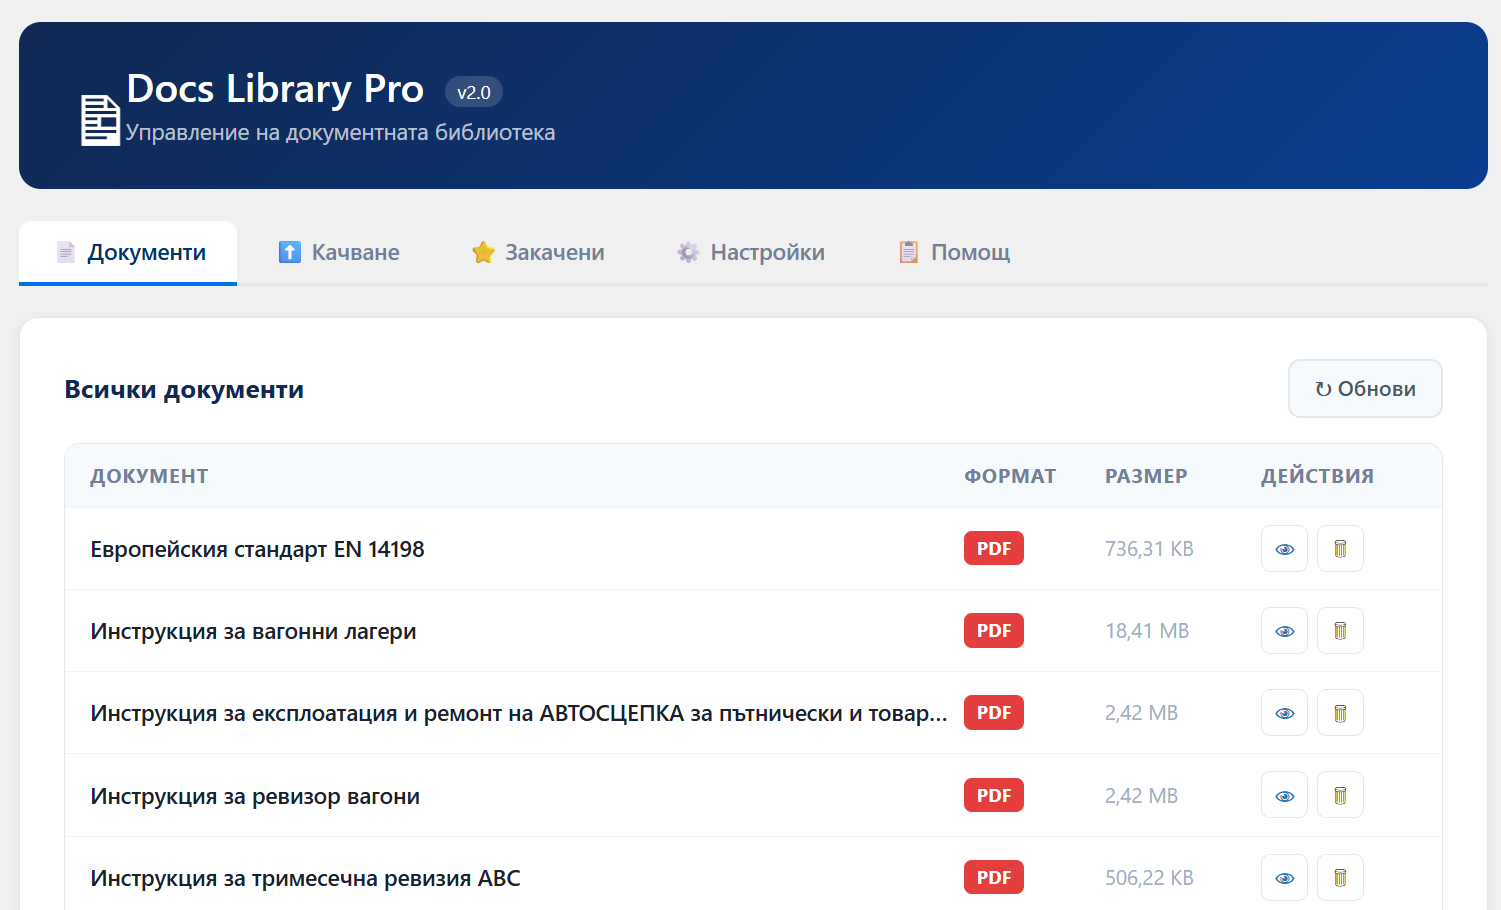1501x910 pixels.
Task: View the Инструкция за ревизор вагони document
Action: [x=1284, y=795]
